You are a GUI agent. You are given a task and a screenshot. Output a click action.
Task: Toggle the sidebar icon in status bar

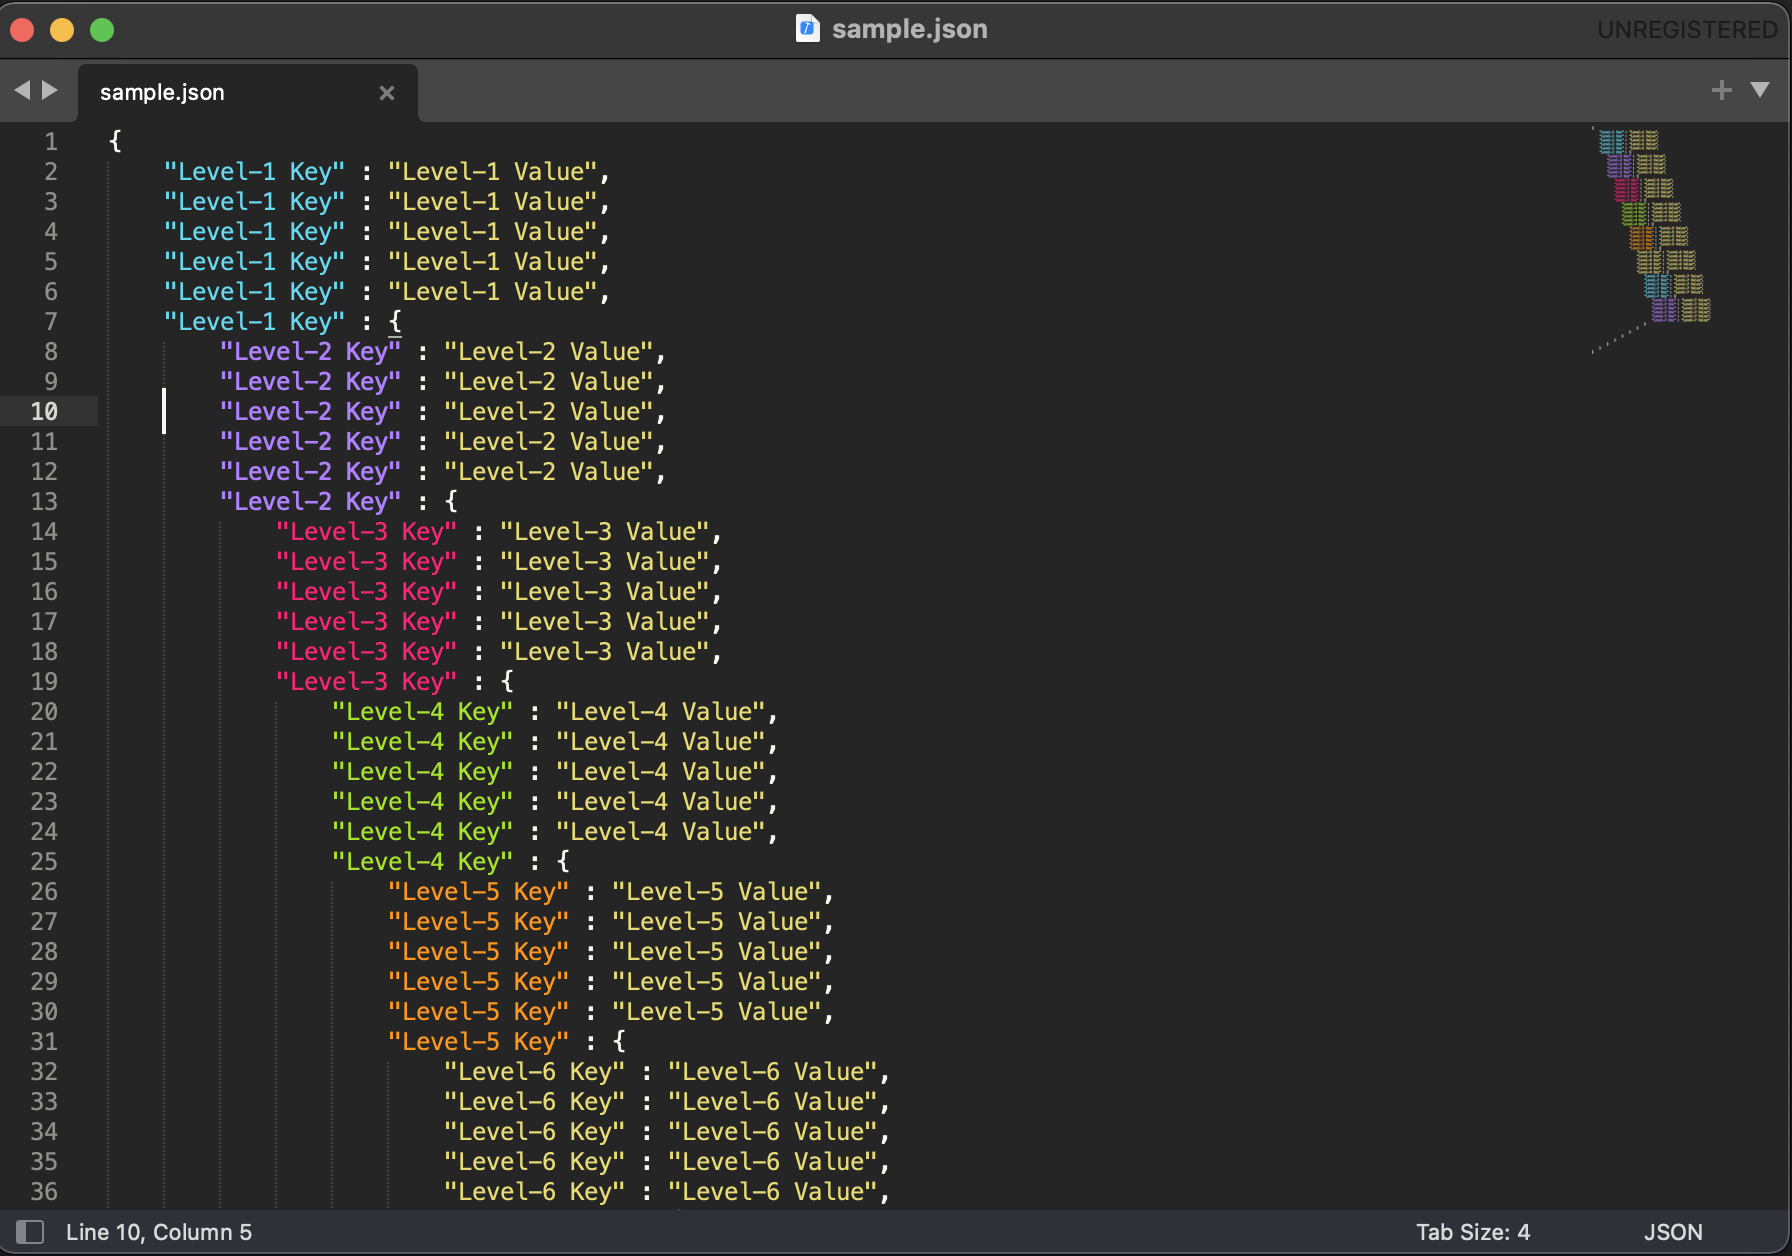point(29,1232)
